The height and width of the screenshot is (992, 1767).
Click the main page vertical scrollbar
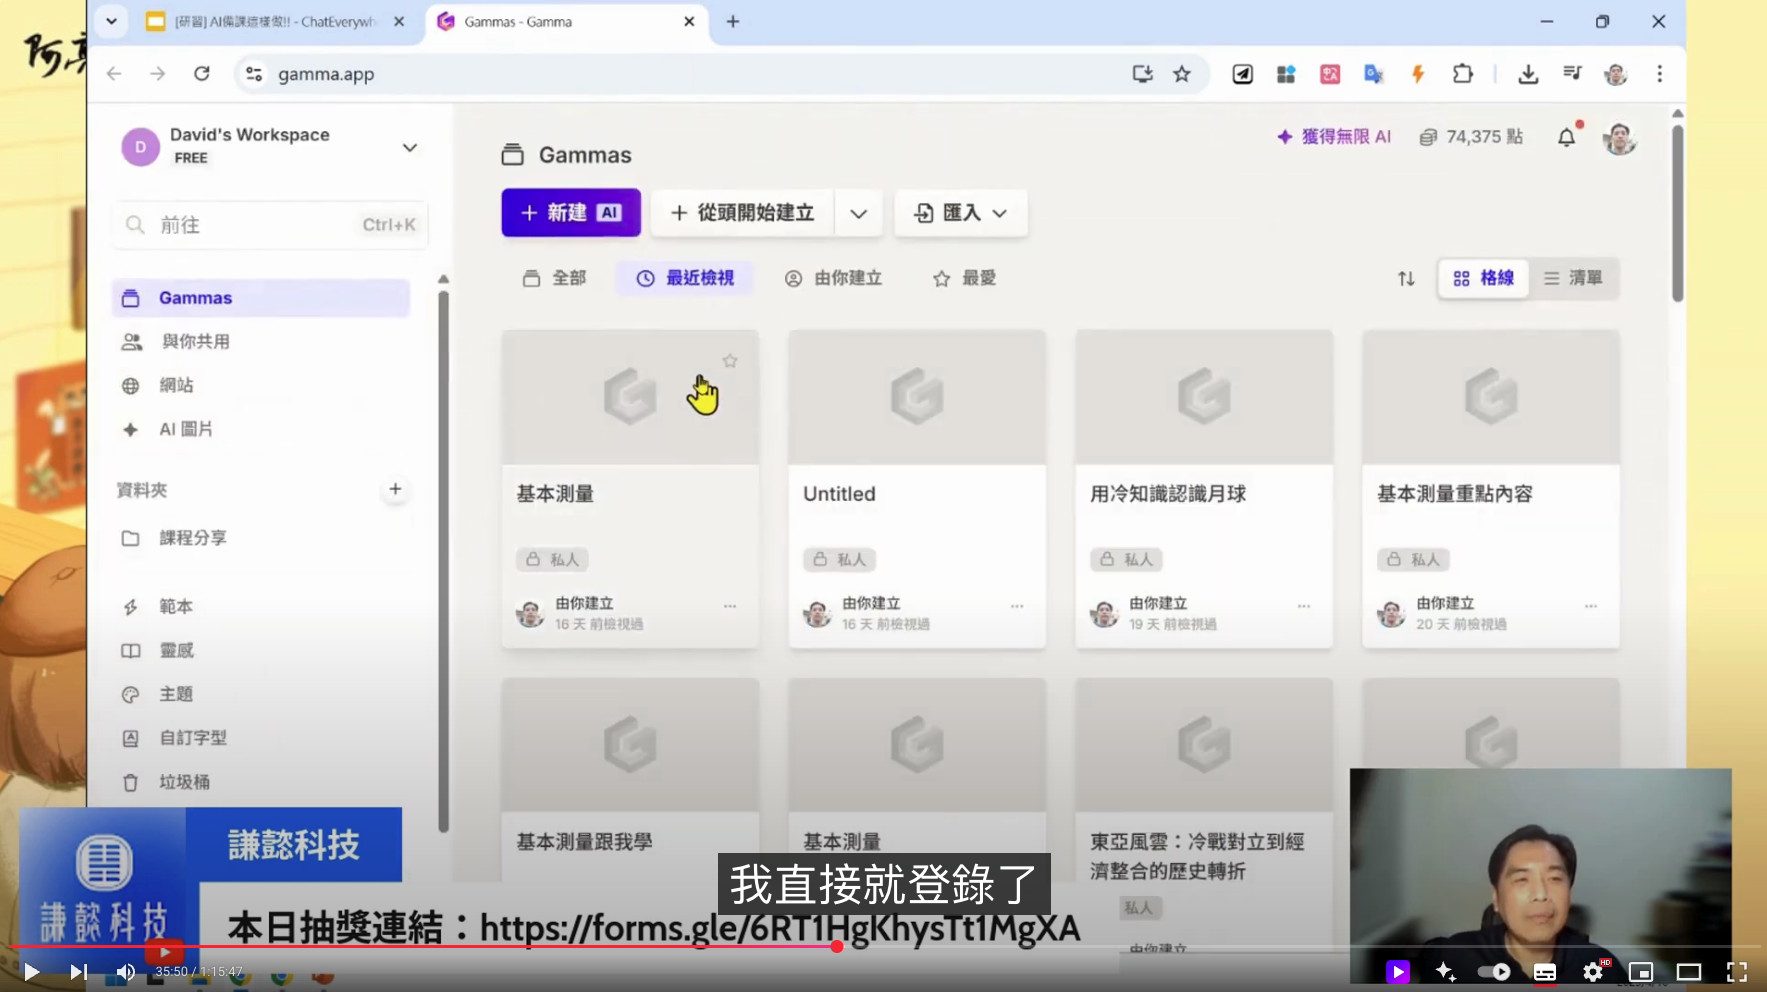coord(1677,212)
